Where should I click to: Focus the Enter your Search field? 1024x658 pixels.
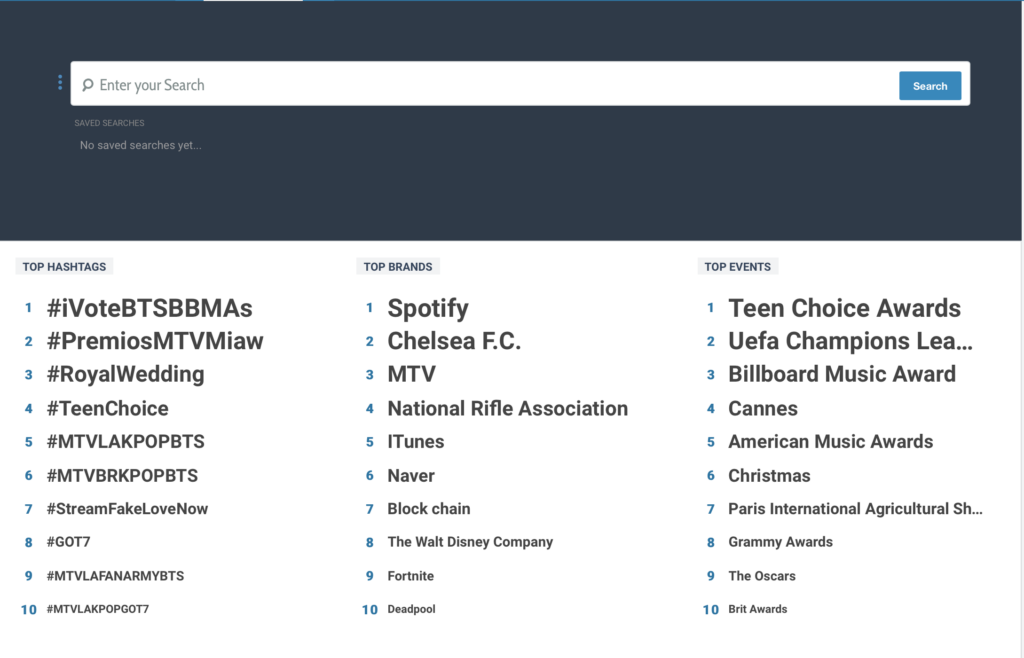[490, 85]
